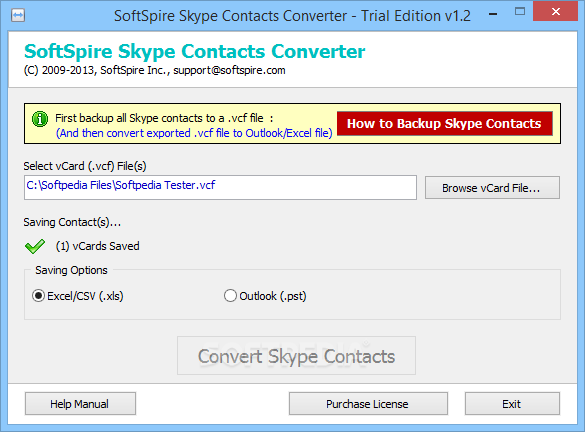This screenshot has width=585, height=432.
Task: Open How to Backup Skype Contacts
Action: coord(444,123)
